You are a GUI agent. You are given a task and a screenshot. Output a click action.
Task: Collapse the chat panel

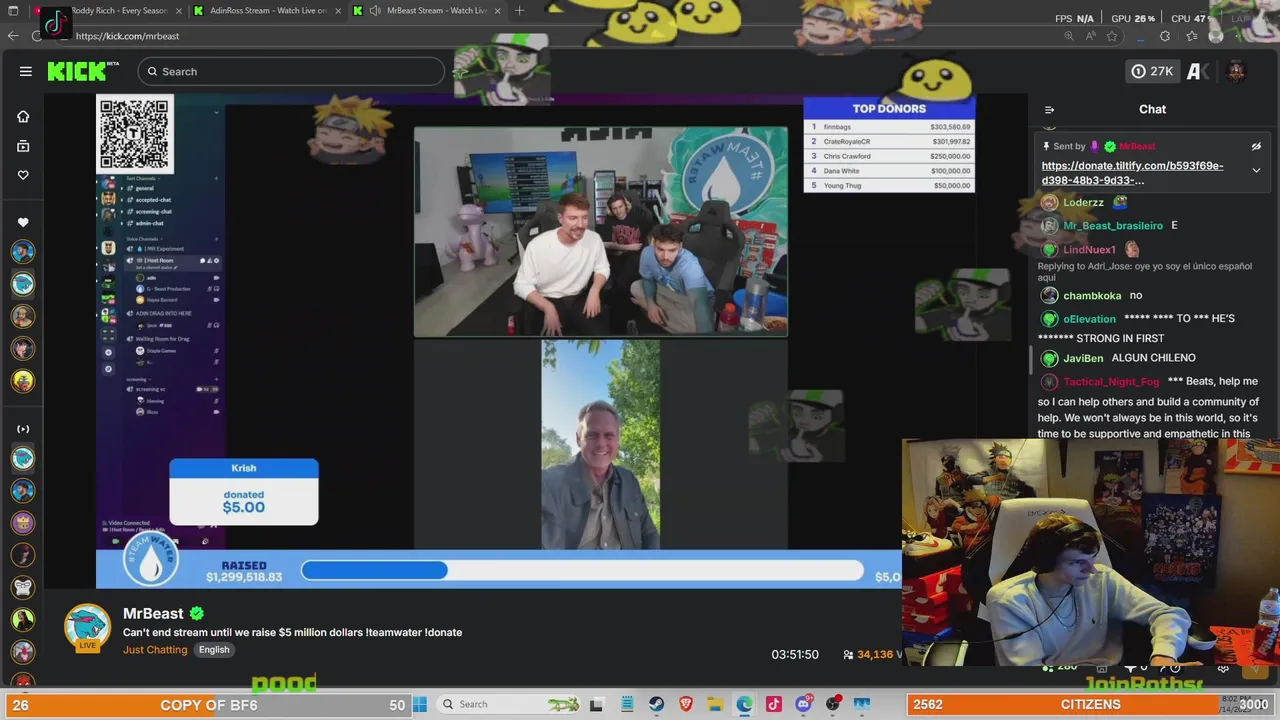point(1049,110)
